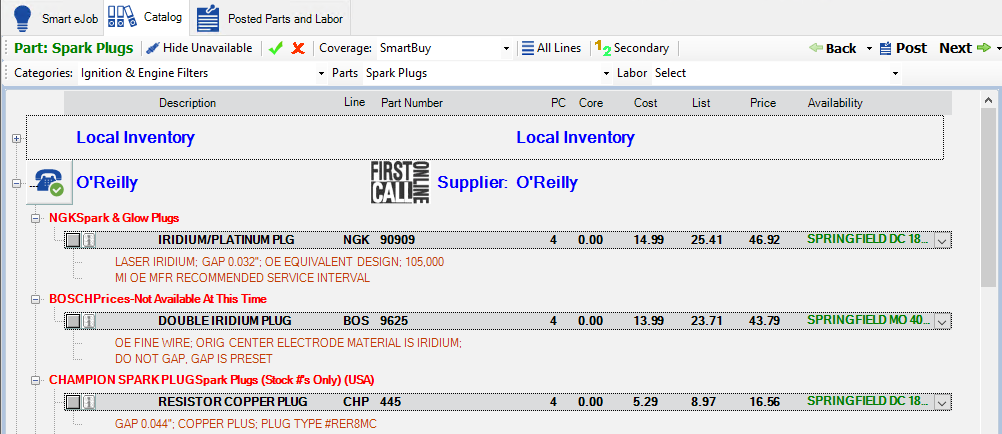This screenshot has width=1002, height=434.
Task: Click the Price column header
Action: coord(763,103)
